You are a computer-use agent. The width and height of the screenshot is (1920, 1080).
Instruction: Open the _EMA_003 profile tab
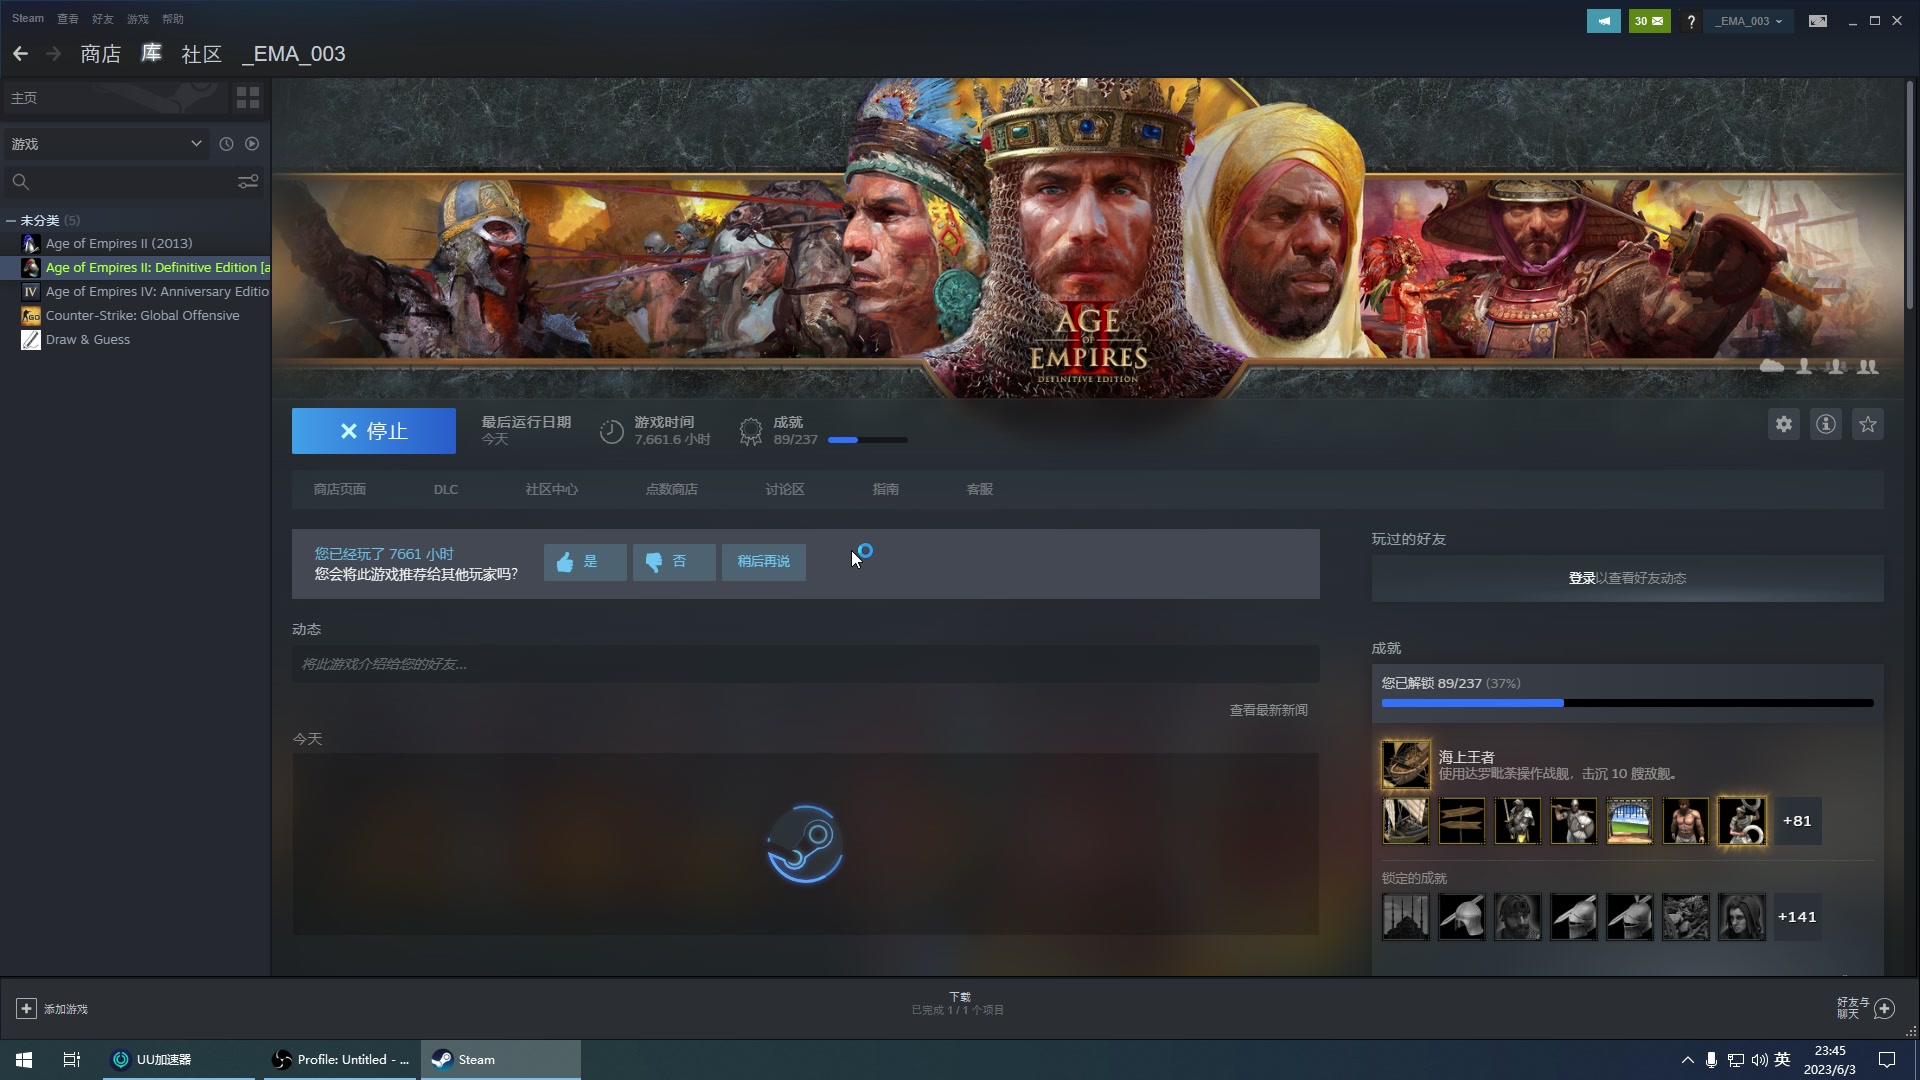tap(294, 54)
